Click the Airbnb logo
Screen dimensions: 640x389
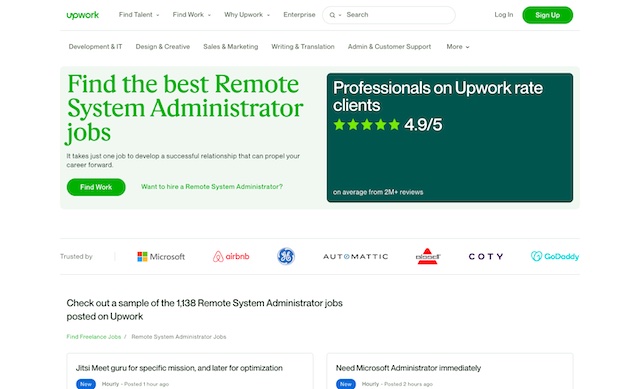click(x=231, y=256)
